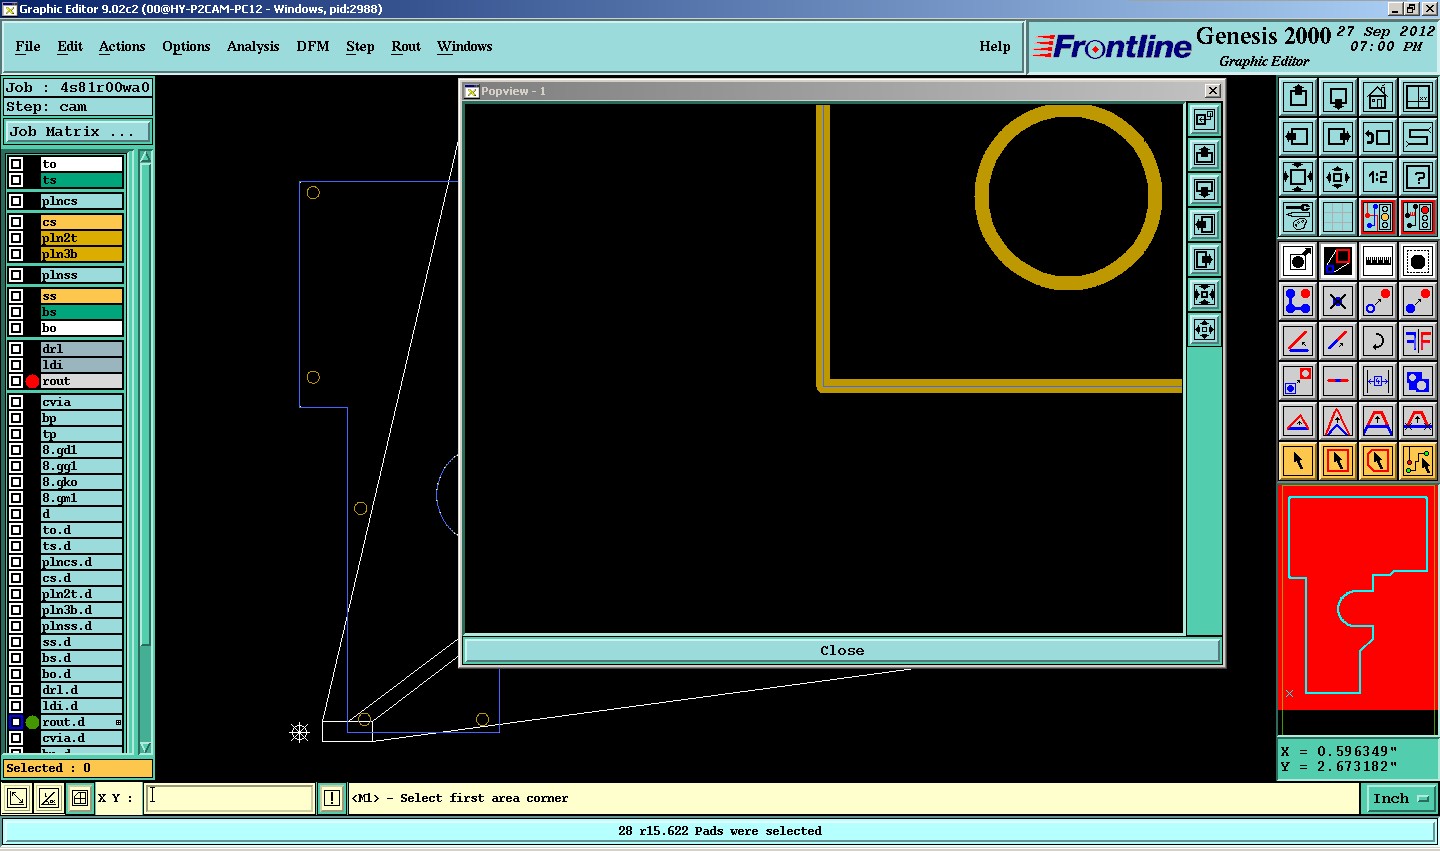Click the 'bs' green layer name
Image resolution: width=1440 pixels, height=851 pixels.
click(81, 312)
